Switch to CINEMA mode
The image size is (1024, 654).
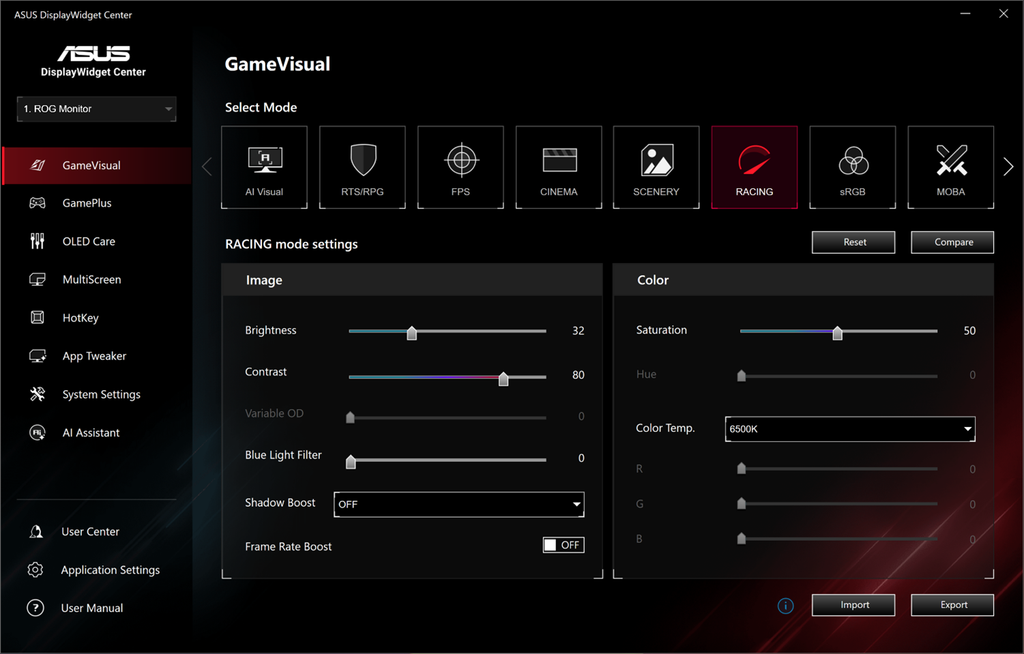pyautogui.click(x=558, y=167)
